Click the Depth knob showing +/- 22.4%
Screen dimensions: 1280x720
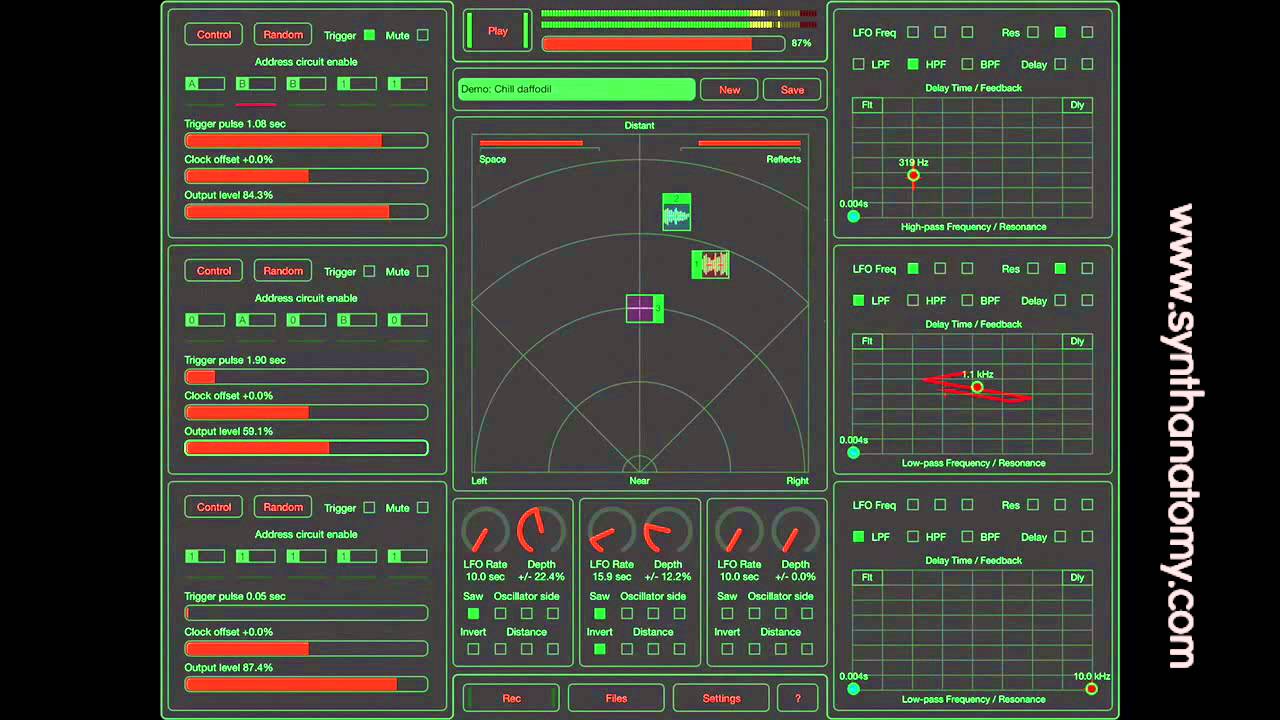(x=541, y=531)
